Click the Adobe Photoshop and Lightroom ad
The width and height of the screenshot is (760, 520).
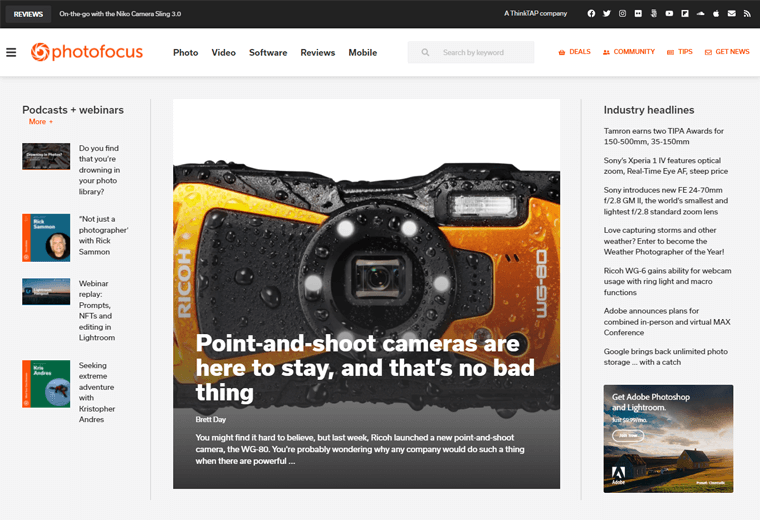click(668, 438)
